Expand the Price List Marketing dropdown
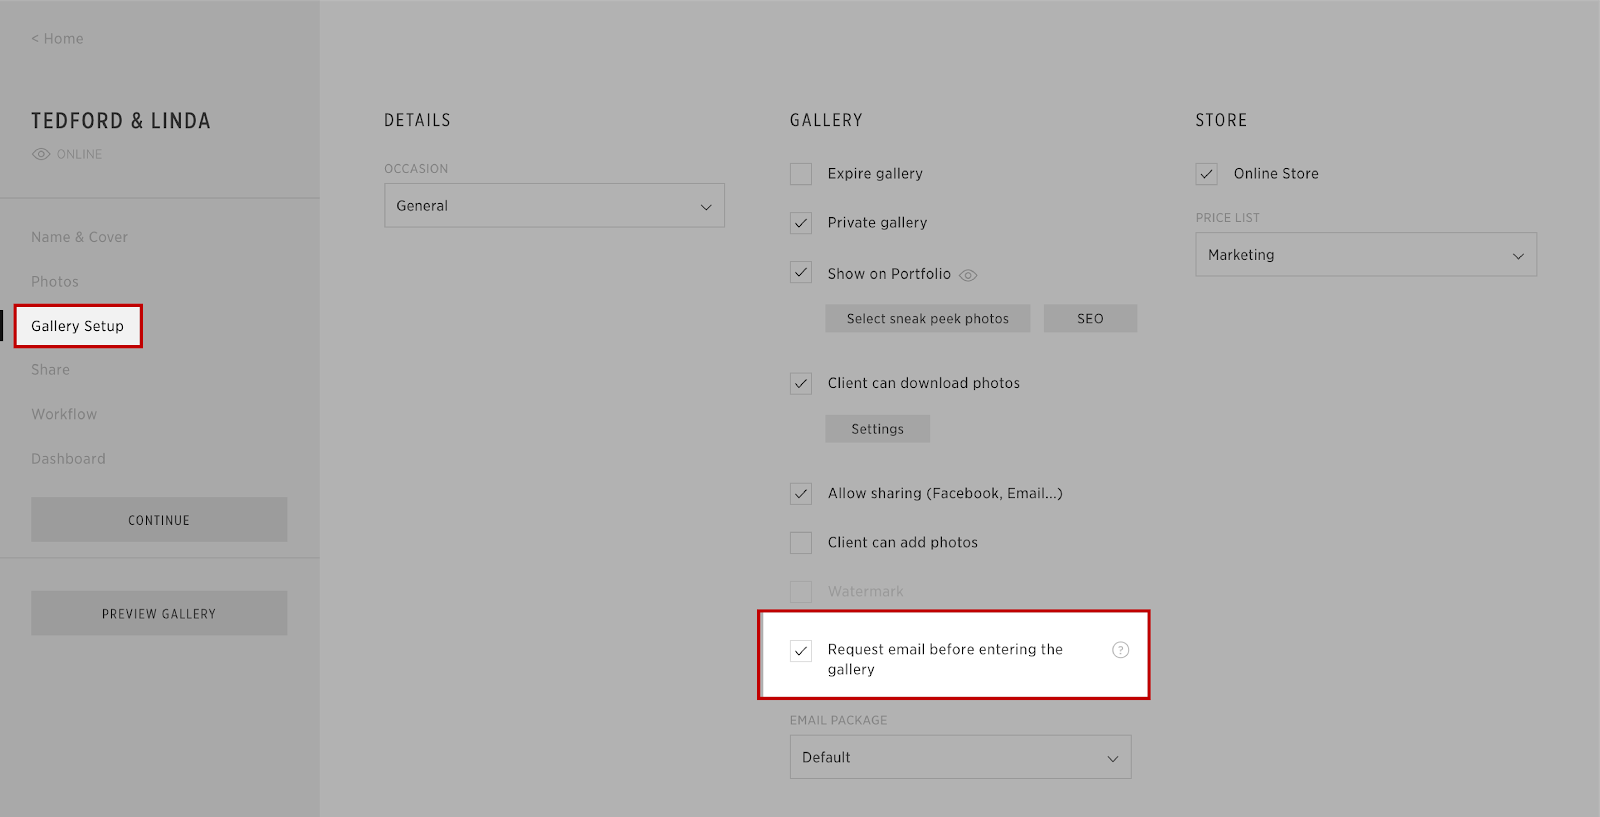Viewport: 1600px width, 817px height. pos(1365,255)
